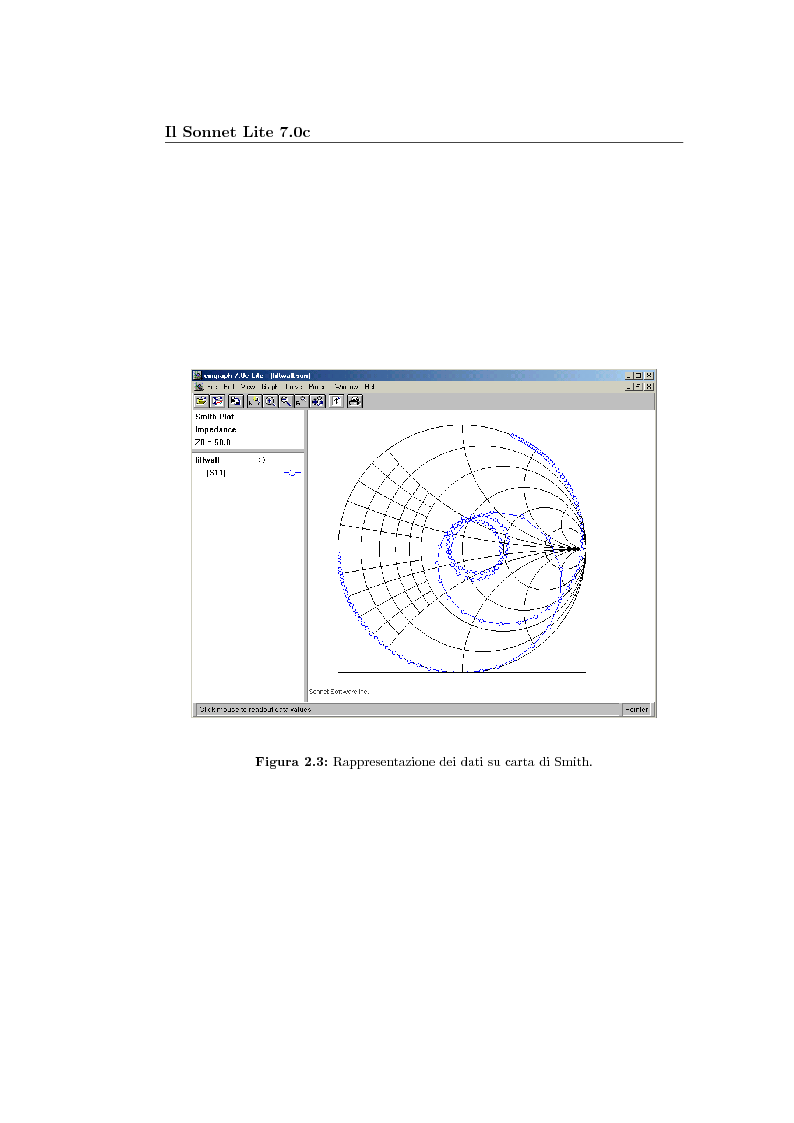Screen dimensions: 794x1123
Task: Click the open-folder icon in the toolbar
Action: (201, 401)
